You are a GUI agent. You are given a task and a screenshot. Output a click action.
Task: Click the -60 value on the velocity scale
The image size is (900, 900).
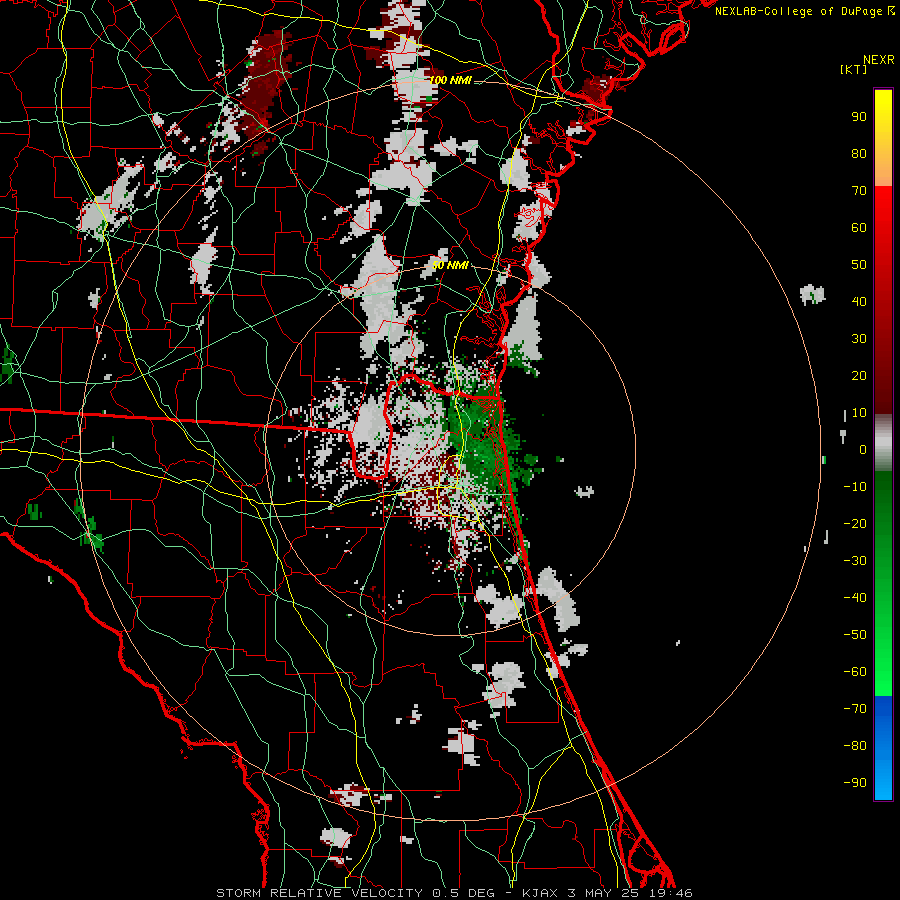[x=855, y=672]
